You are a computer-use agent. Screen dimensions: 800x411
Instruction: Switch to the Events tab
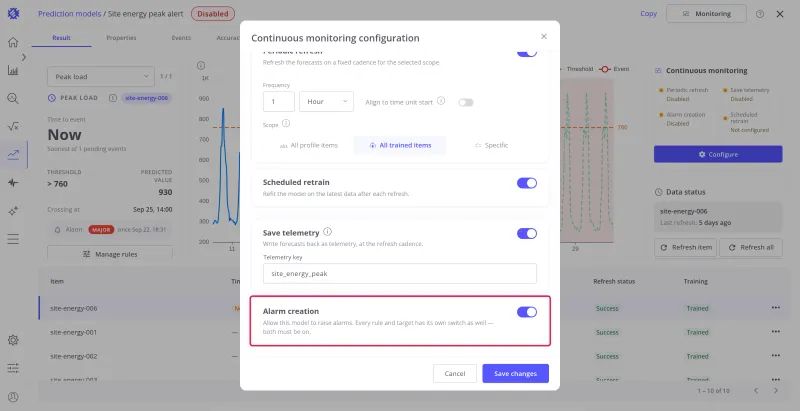point(181,38)
